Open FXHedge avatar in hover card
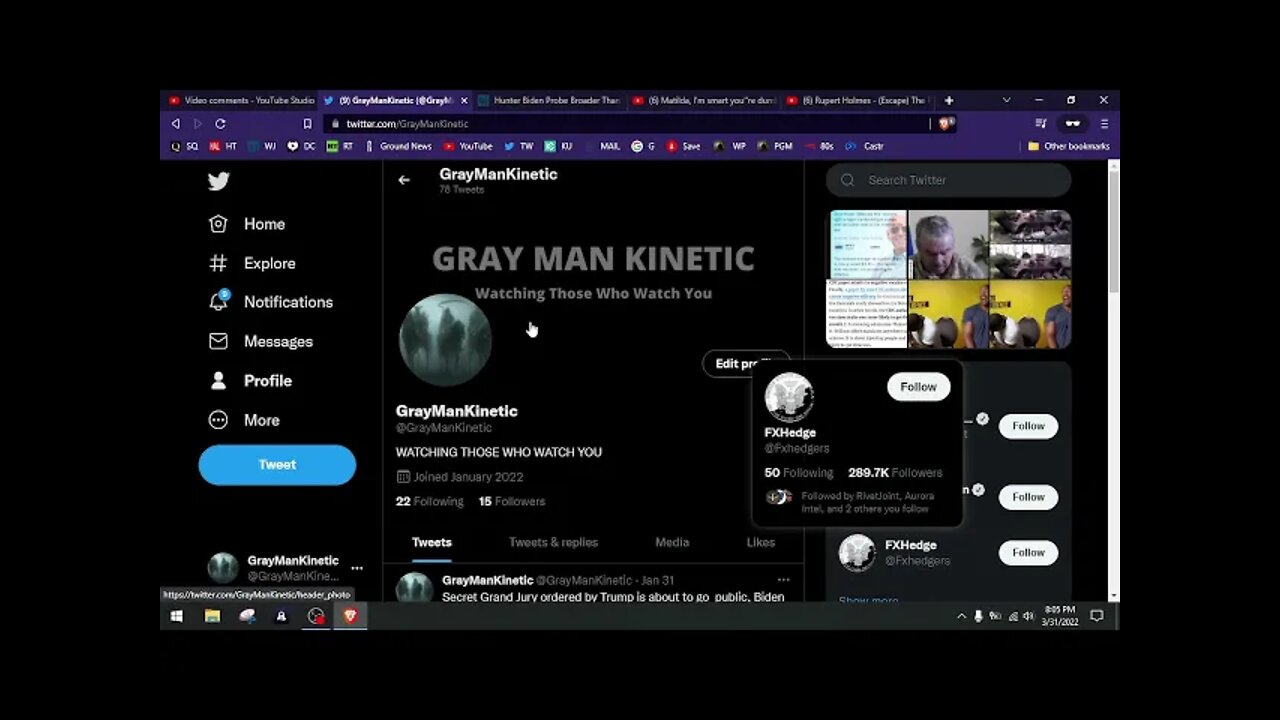Screen dimensions: 1280x720 point(789,397)
